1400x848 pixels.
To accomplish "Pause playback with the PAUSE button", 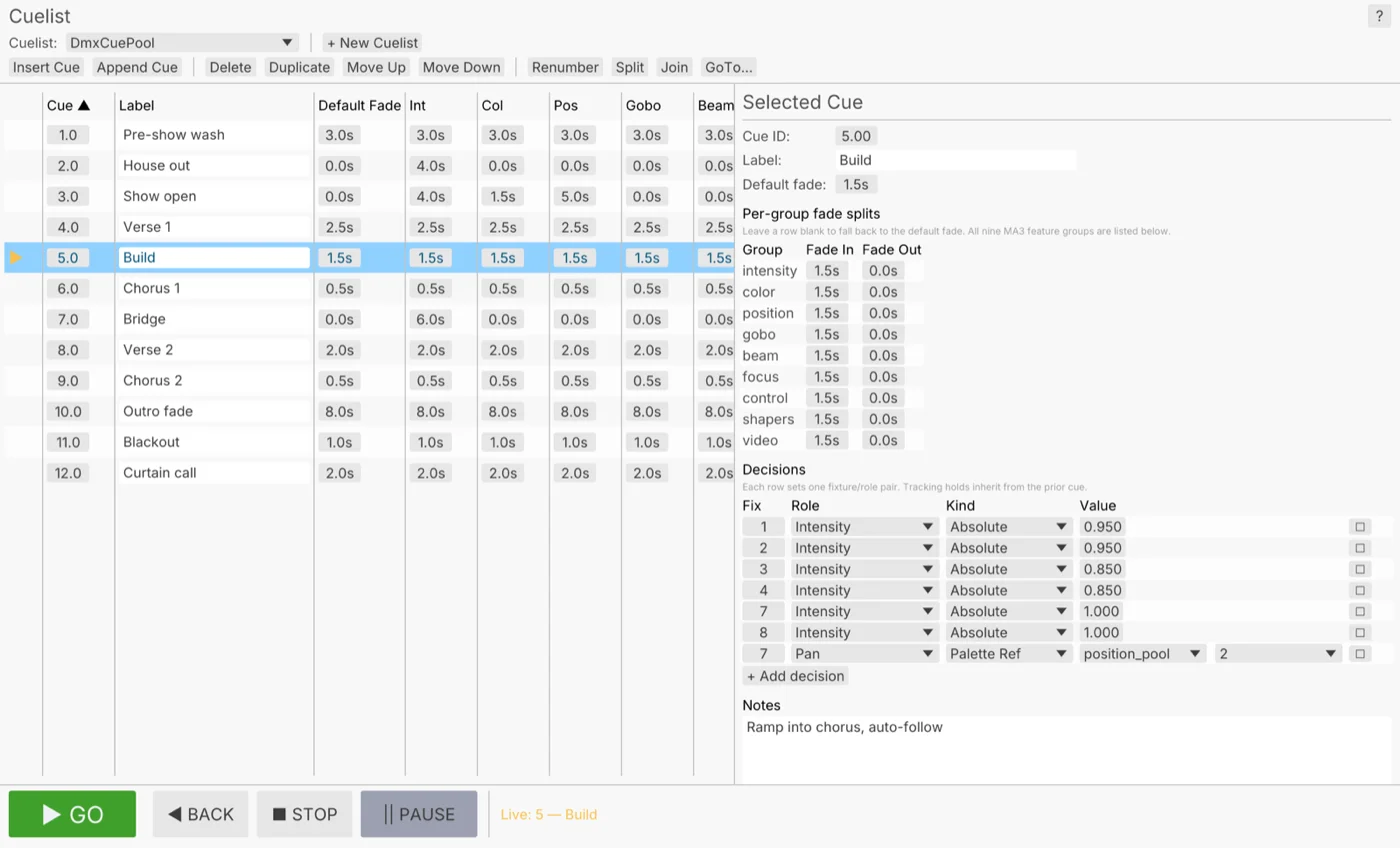I will (x=419, y=814).
